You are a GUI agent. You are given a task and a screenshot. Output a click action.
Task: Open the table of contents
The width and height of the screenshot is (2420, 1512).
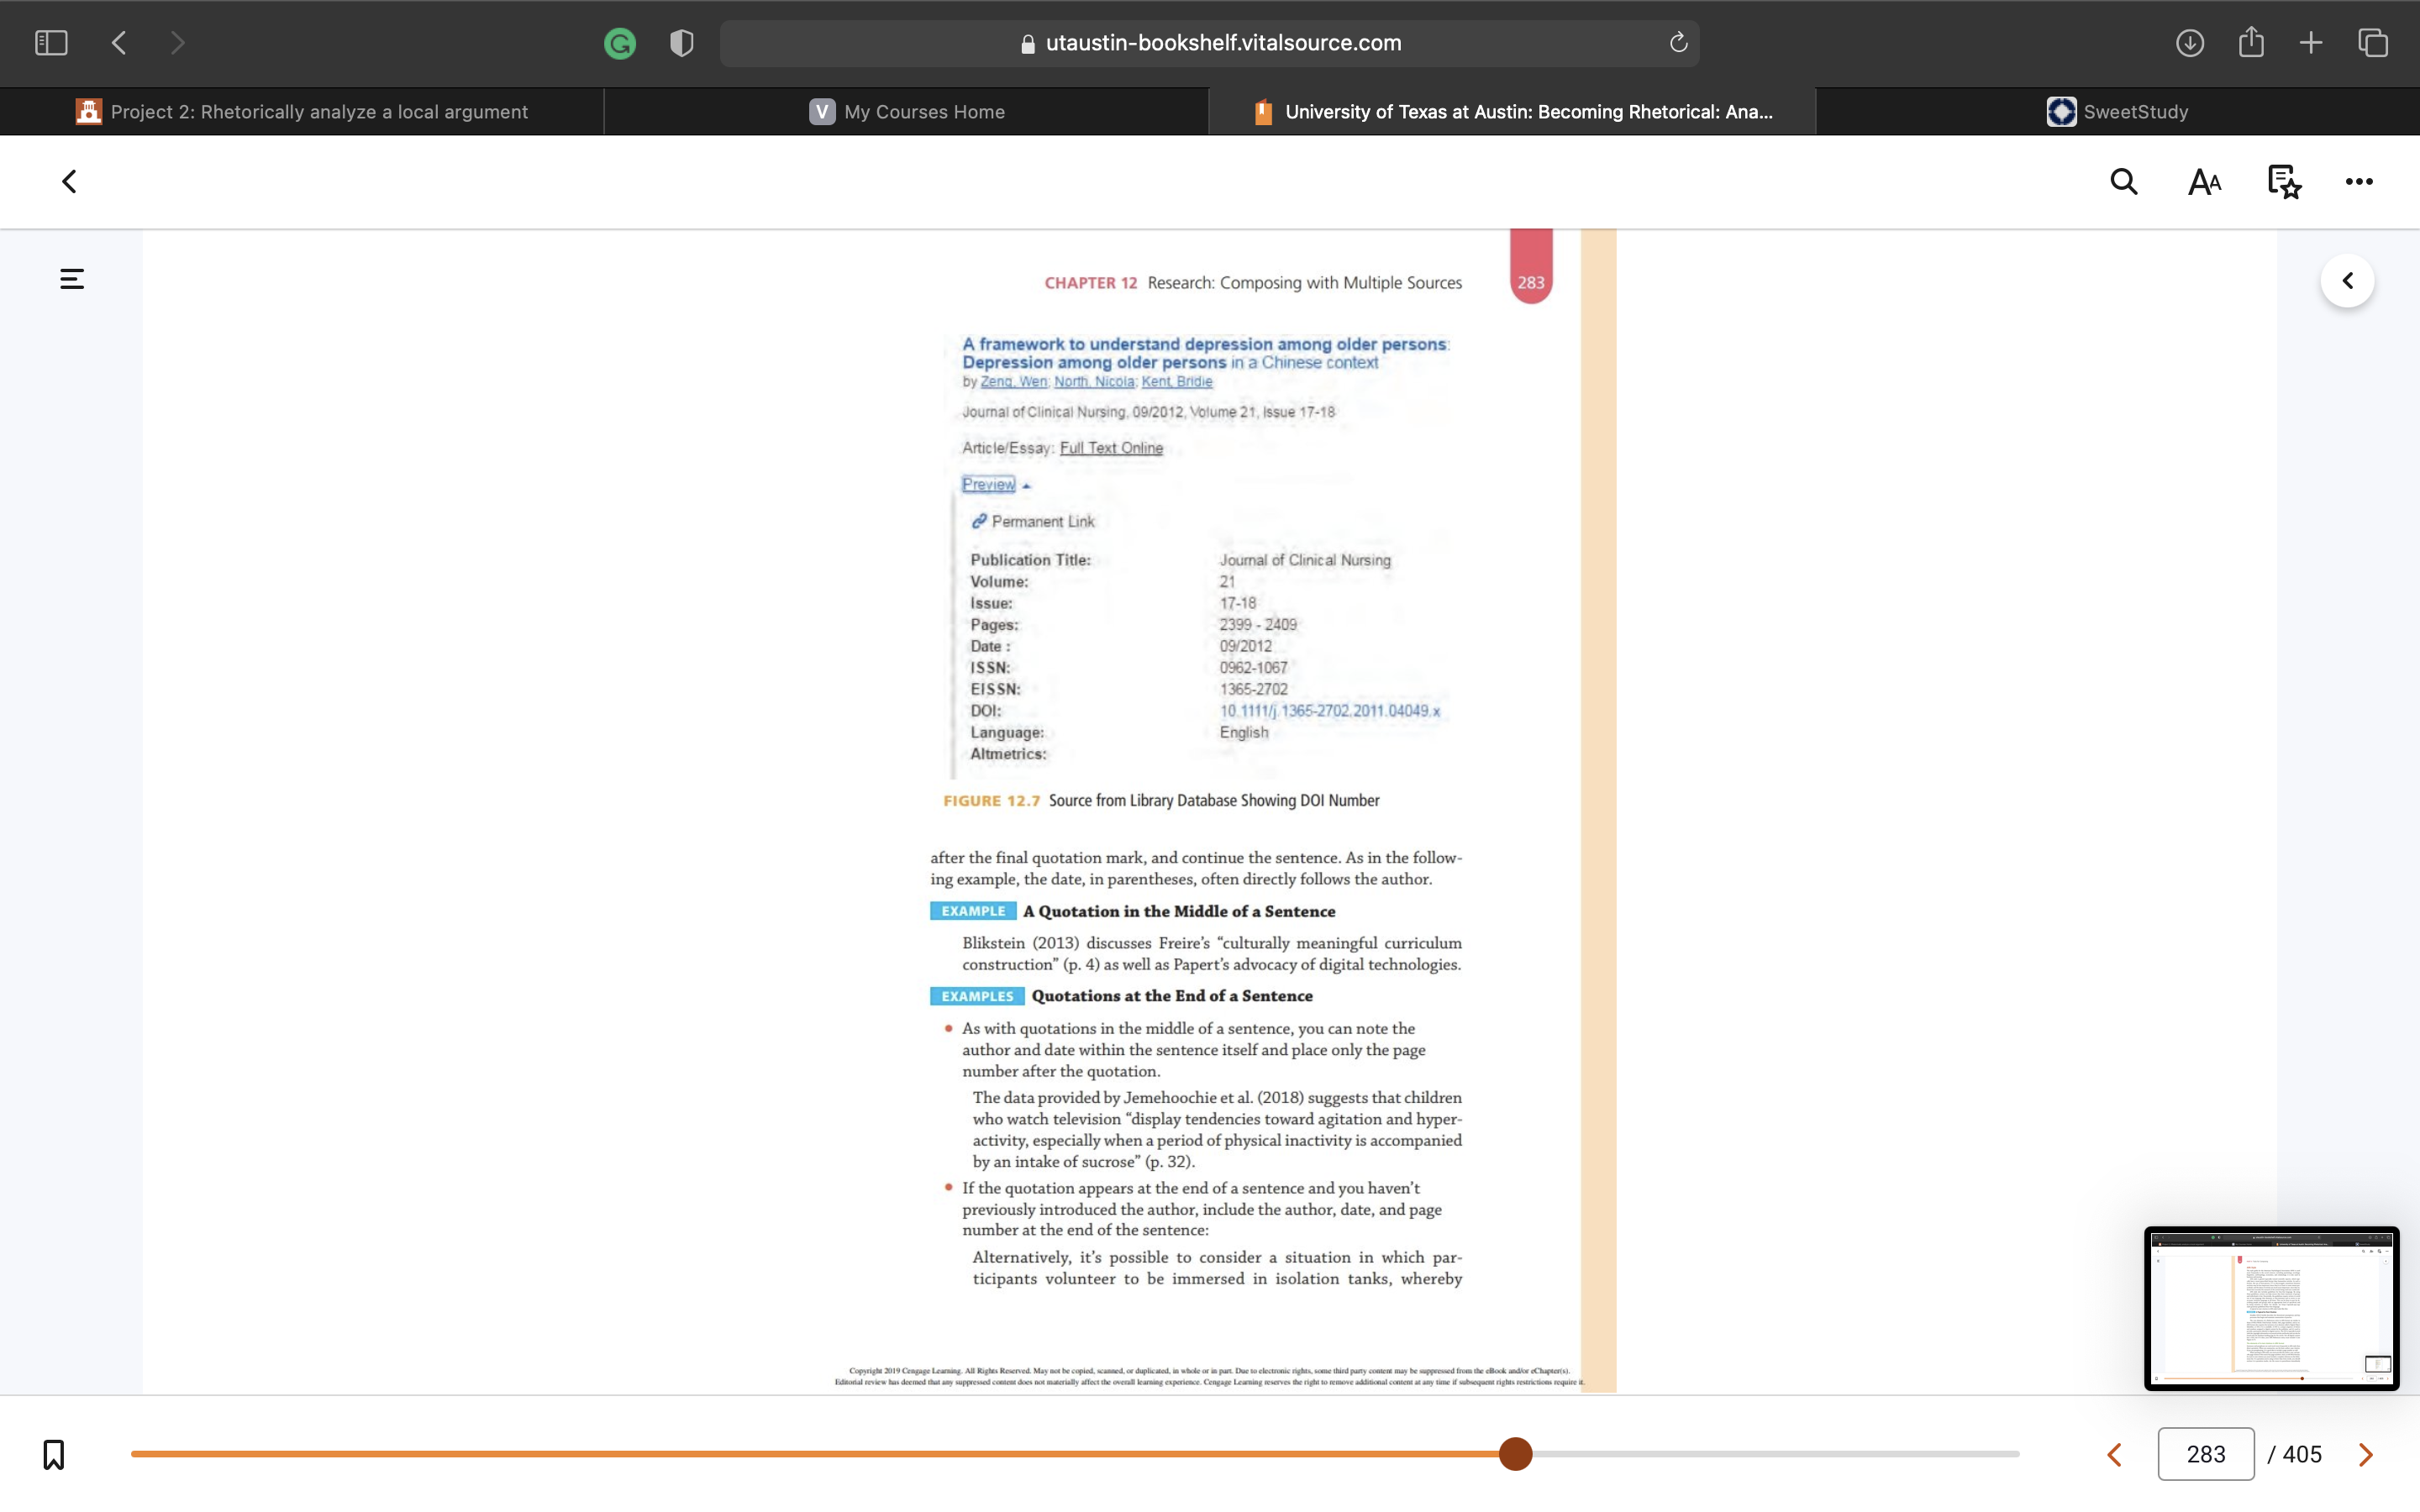pyautogui.click(x=72, y=279)
